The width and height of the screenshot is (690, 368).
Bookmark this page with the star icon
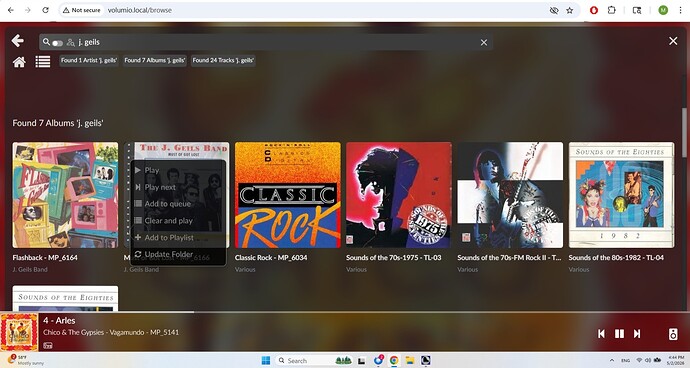click(x=569, y=10)
